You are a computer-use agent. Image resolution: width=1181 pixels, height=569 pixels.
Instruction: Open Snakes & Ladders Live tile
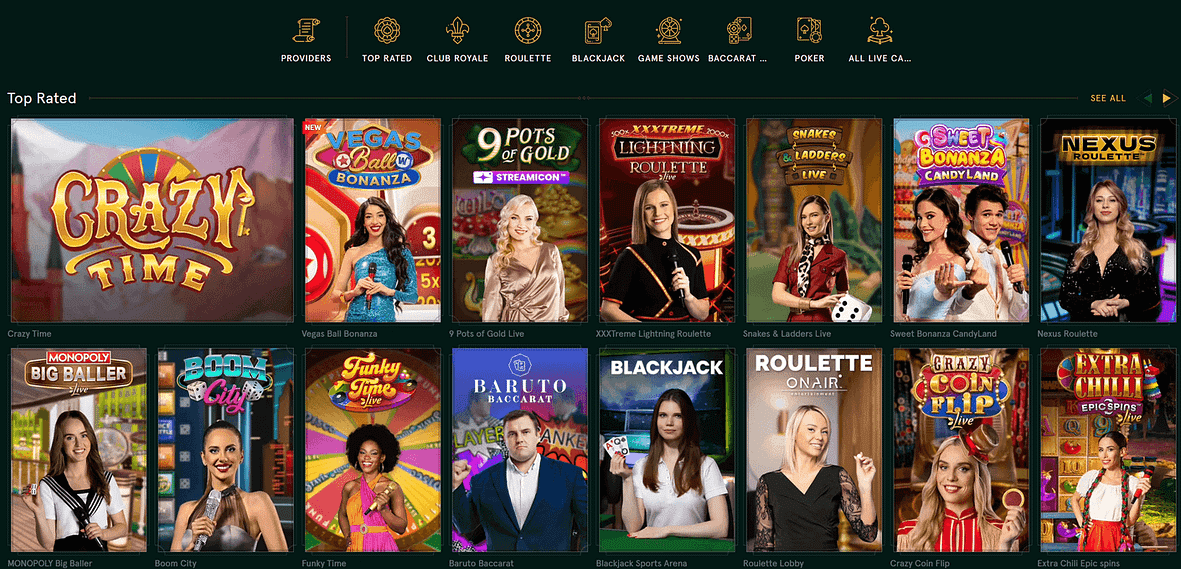click(x=814, y=220)
